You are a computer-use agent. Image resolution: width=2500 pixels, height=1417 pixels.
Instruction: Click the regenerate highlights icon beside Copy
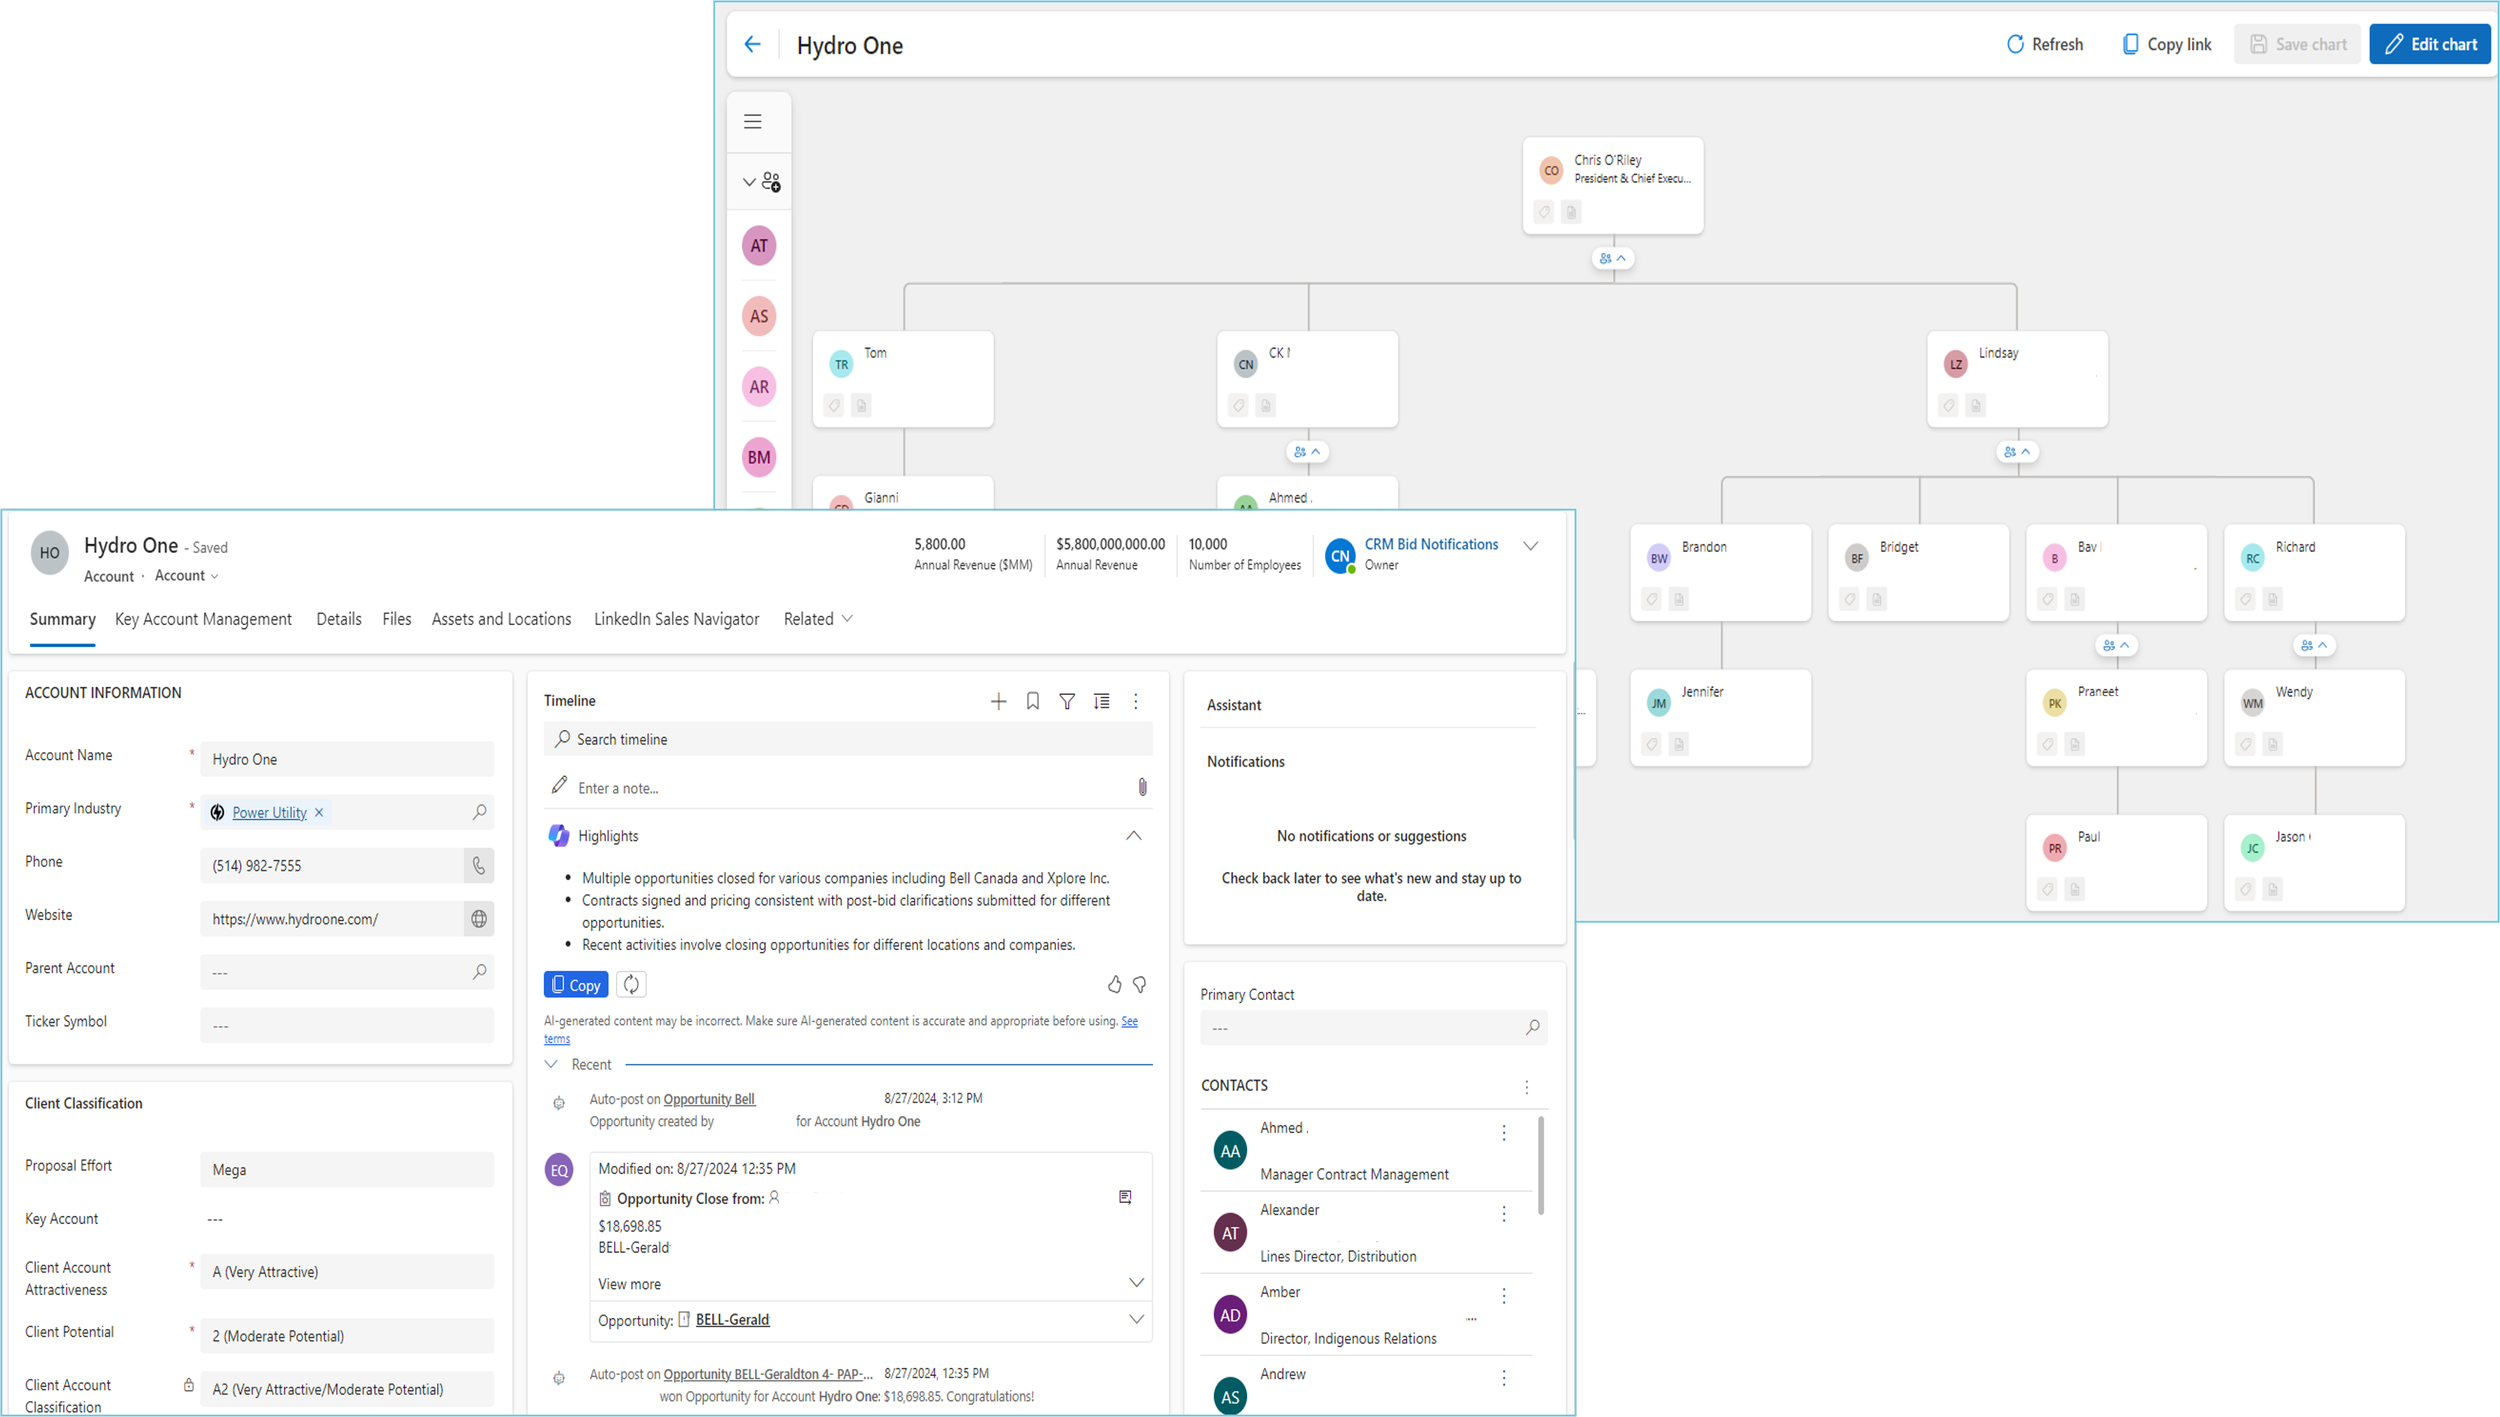coord(631,985)
